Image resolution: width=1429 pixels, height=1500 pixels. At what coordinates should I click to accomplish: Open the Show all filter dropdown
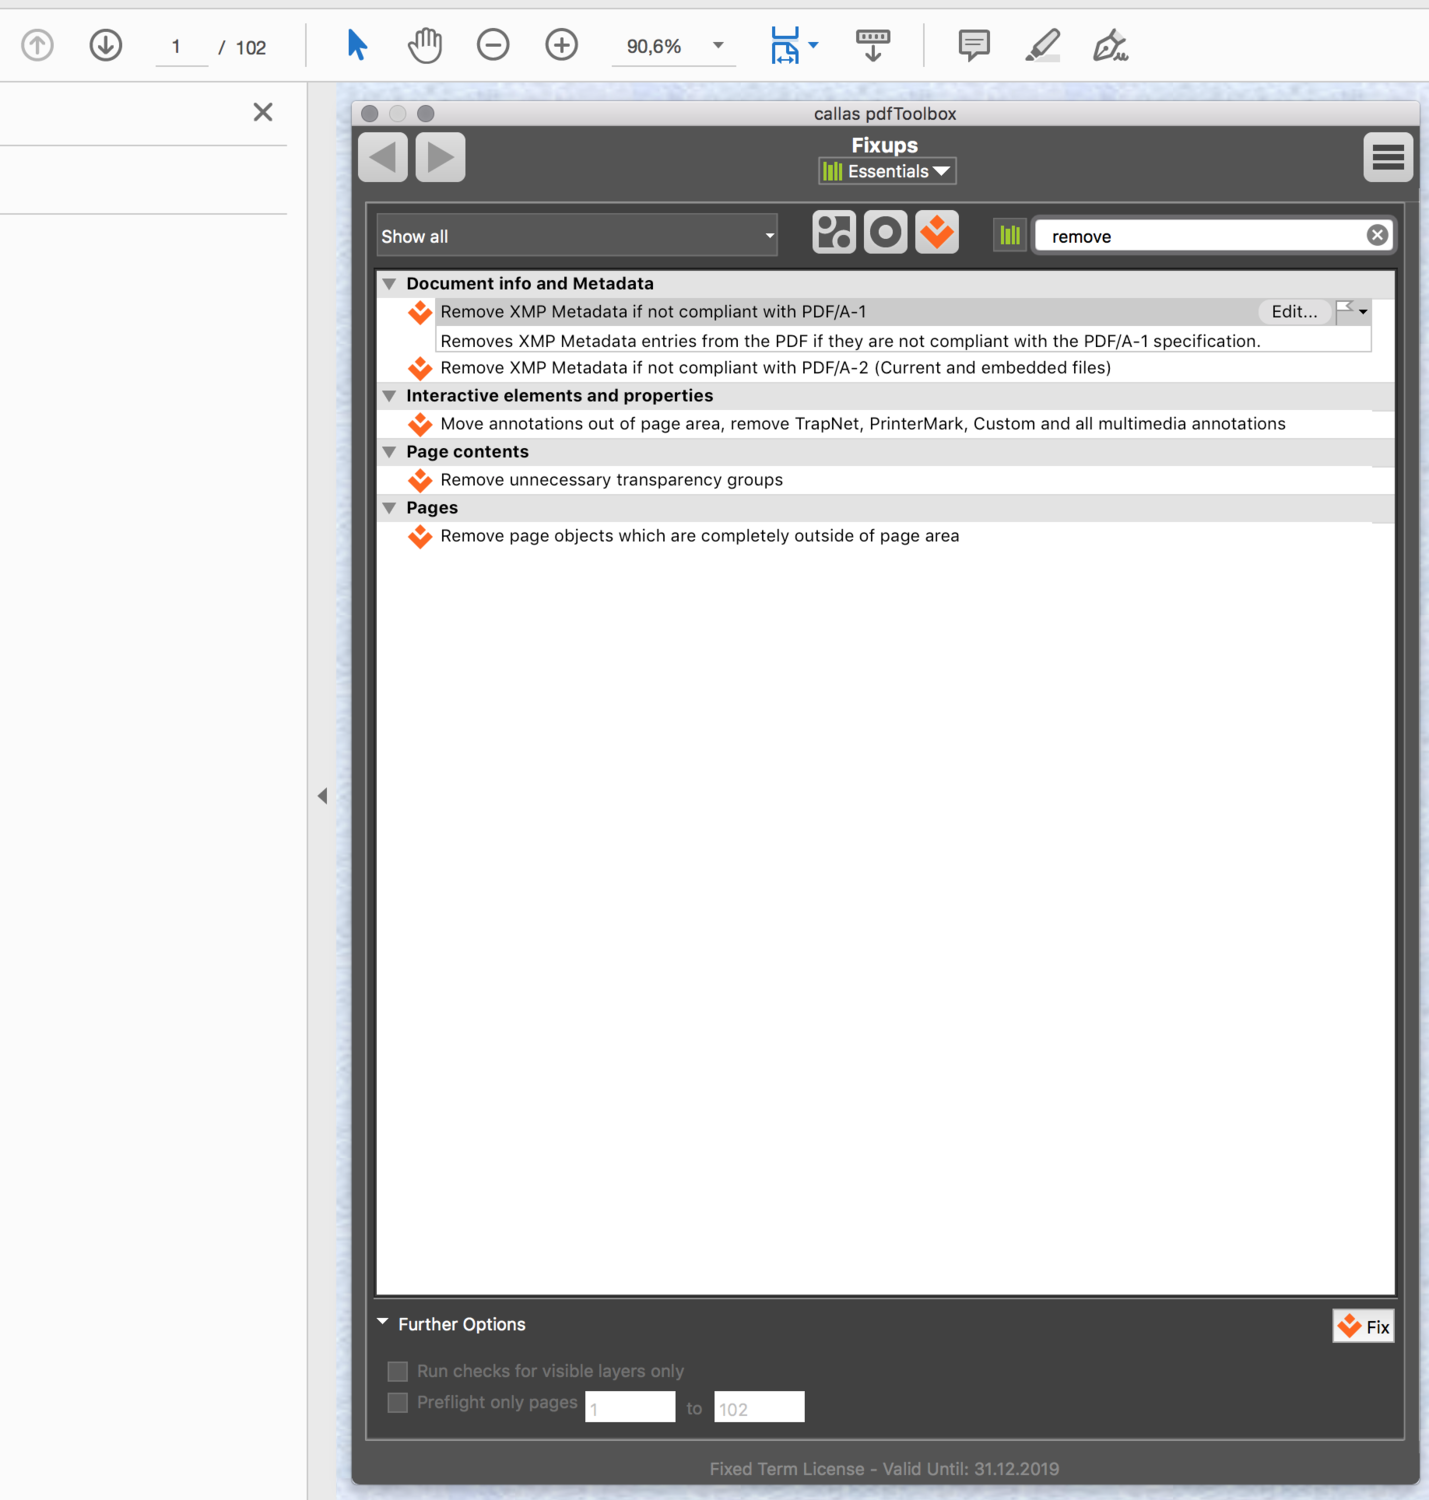(x=578, y=236)
